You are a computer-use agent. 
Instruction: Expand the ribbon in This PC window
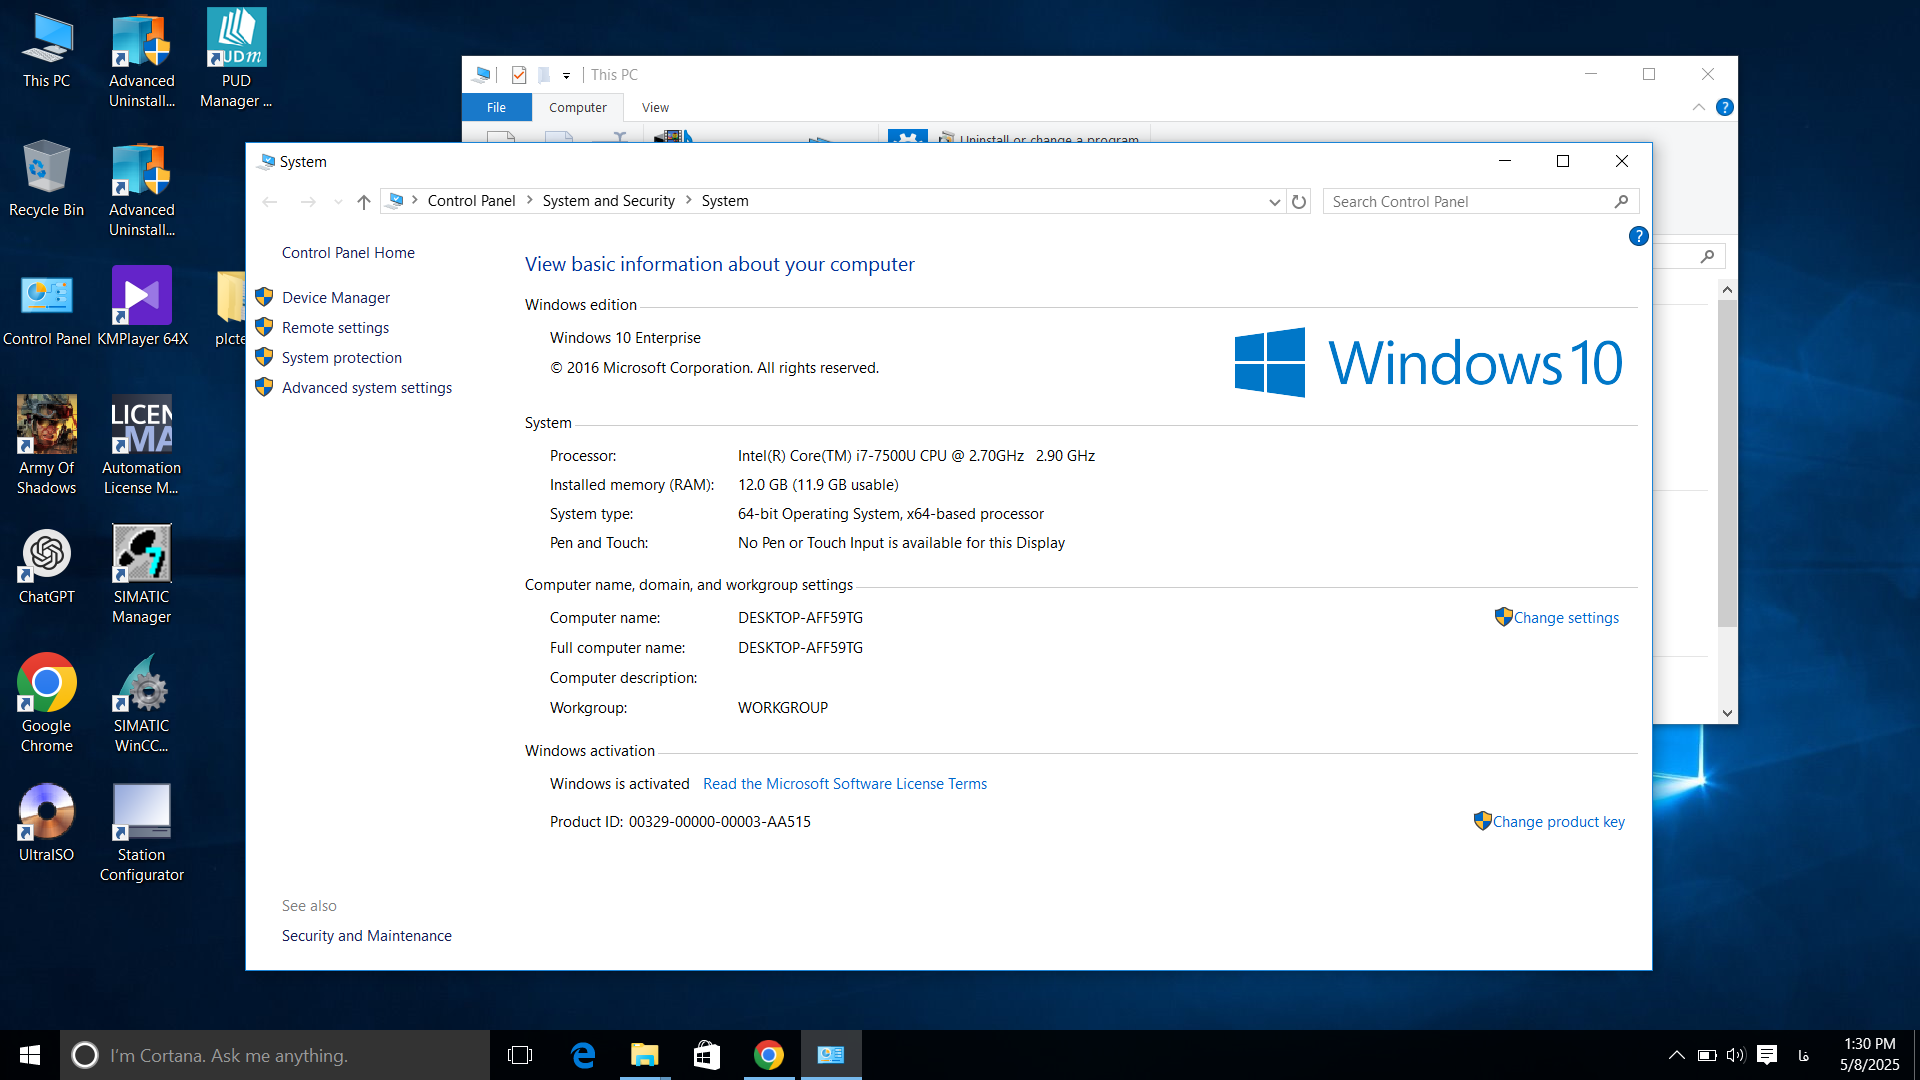1698,107
